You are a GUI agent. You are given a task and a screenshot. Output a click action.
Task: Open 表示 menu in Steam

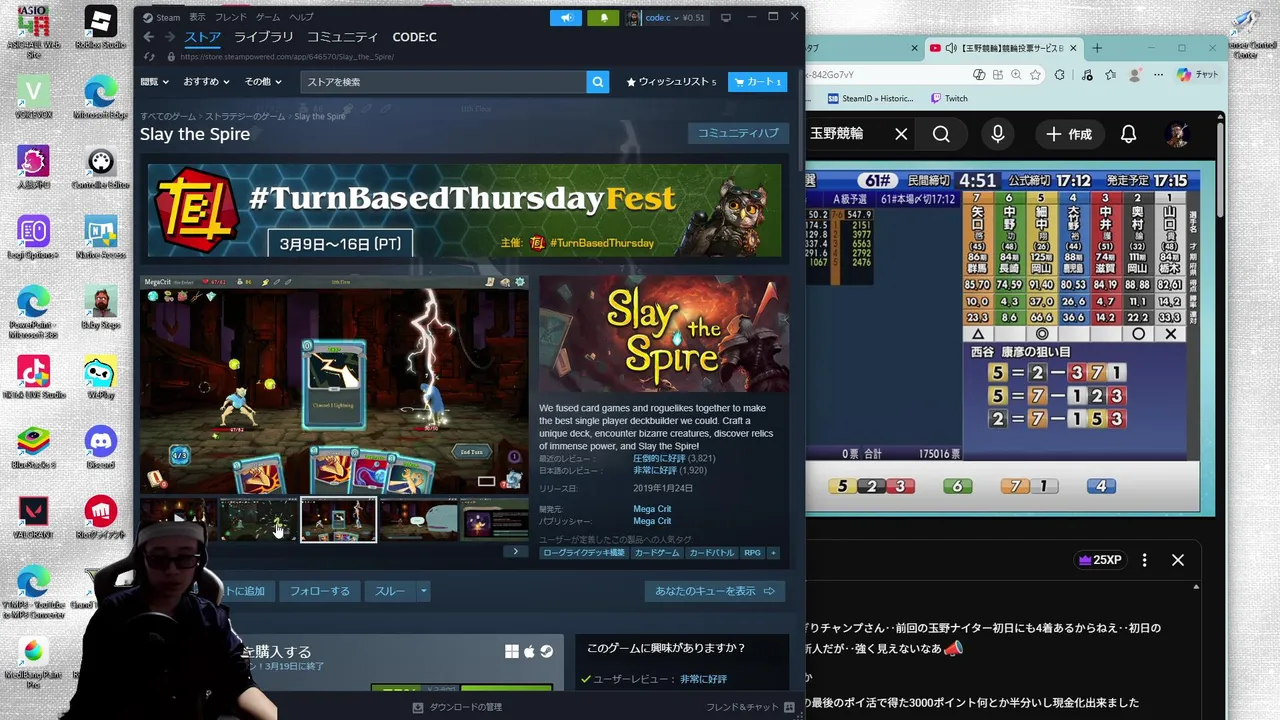[197, 17]
